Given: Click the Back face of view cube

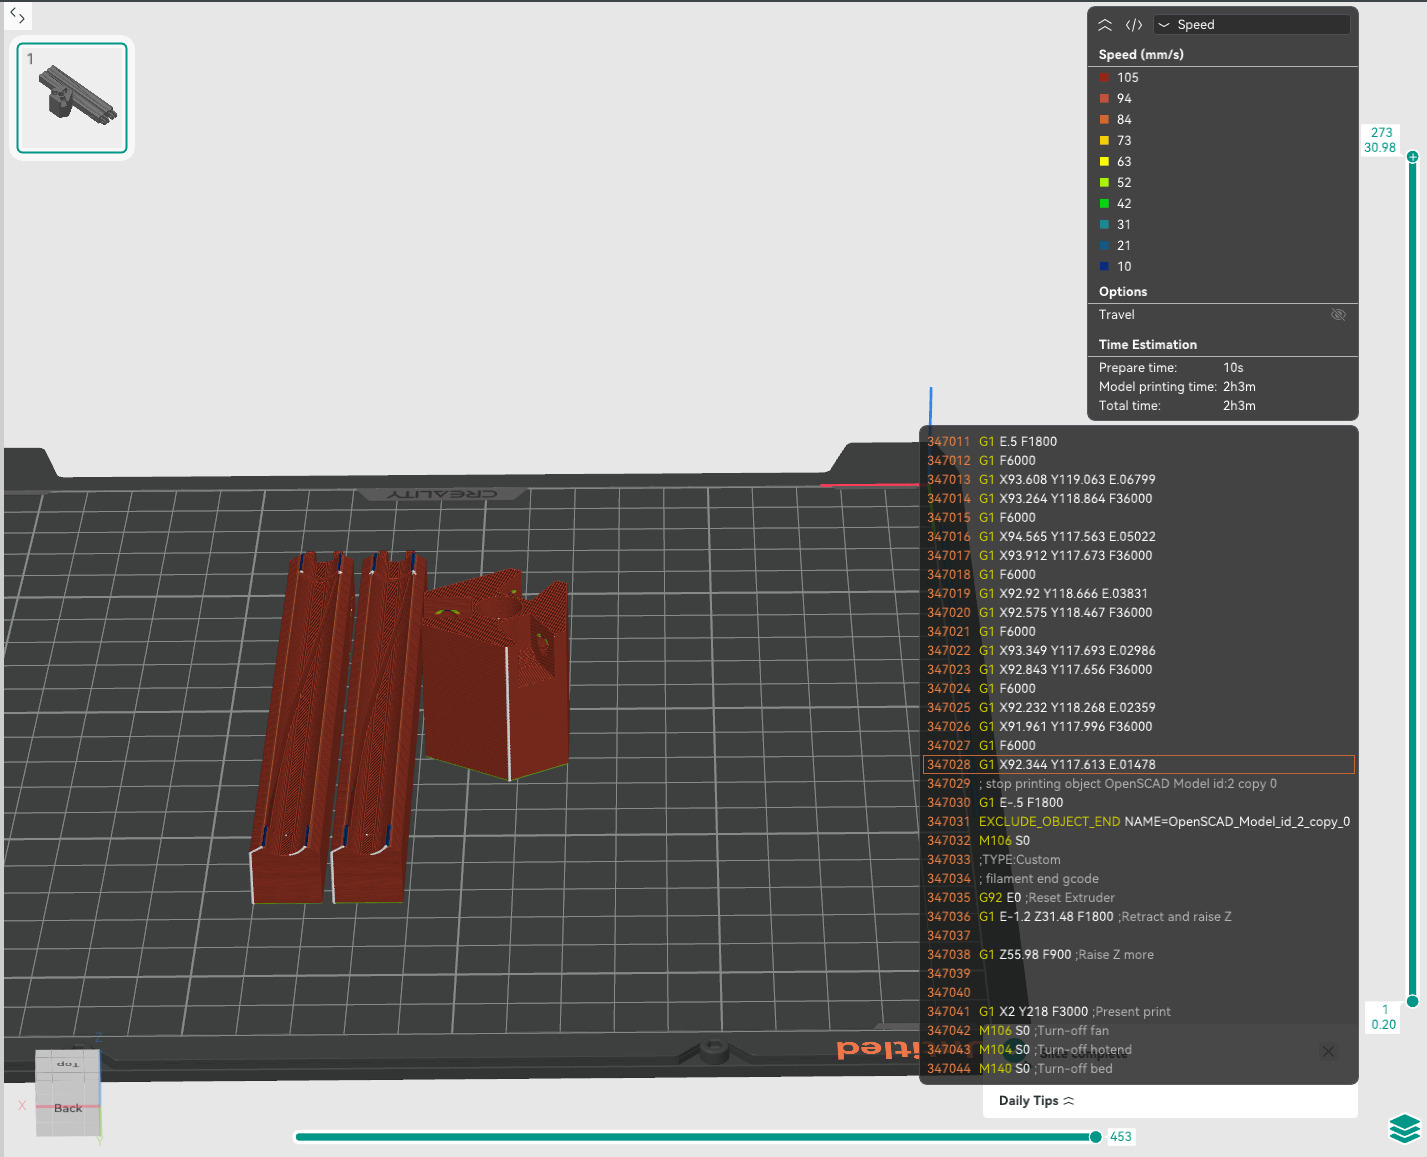Looking at the screenshot, I should [68, 1108].
